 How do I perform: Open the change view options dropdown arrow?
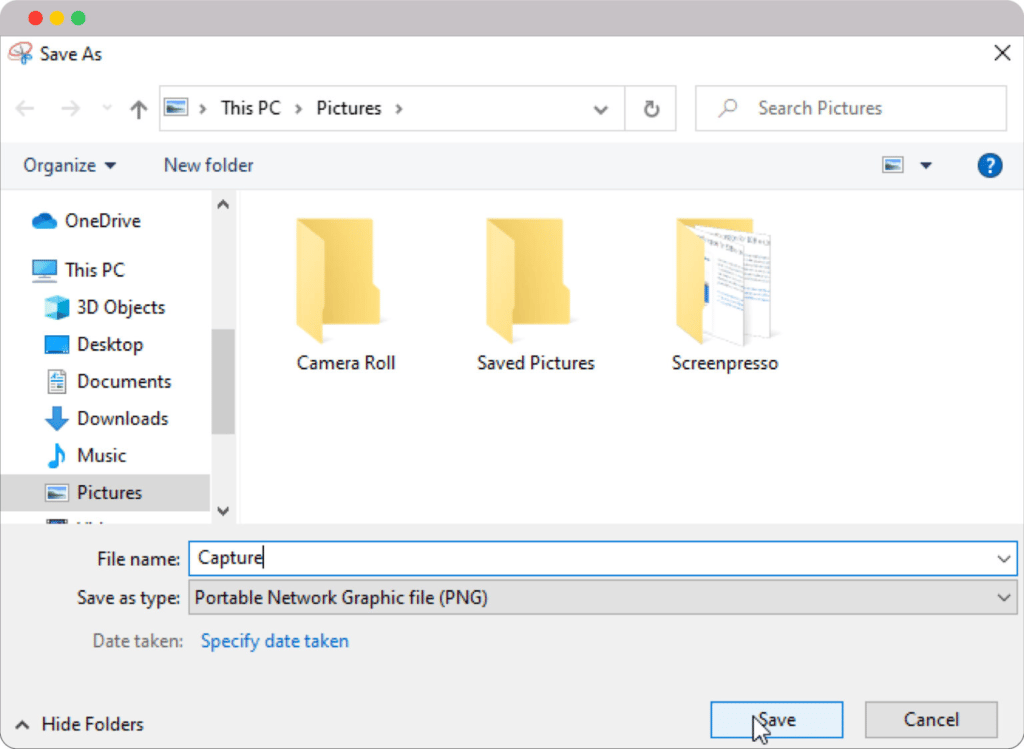pyautogui.click(x=926, y=166)
